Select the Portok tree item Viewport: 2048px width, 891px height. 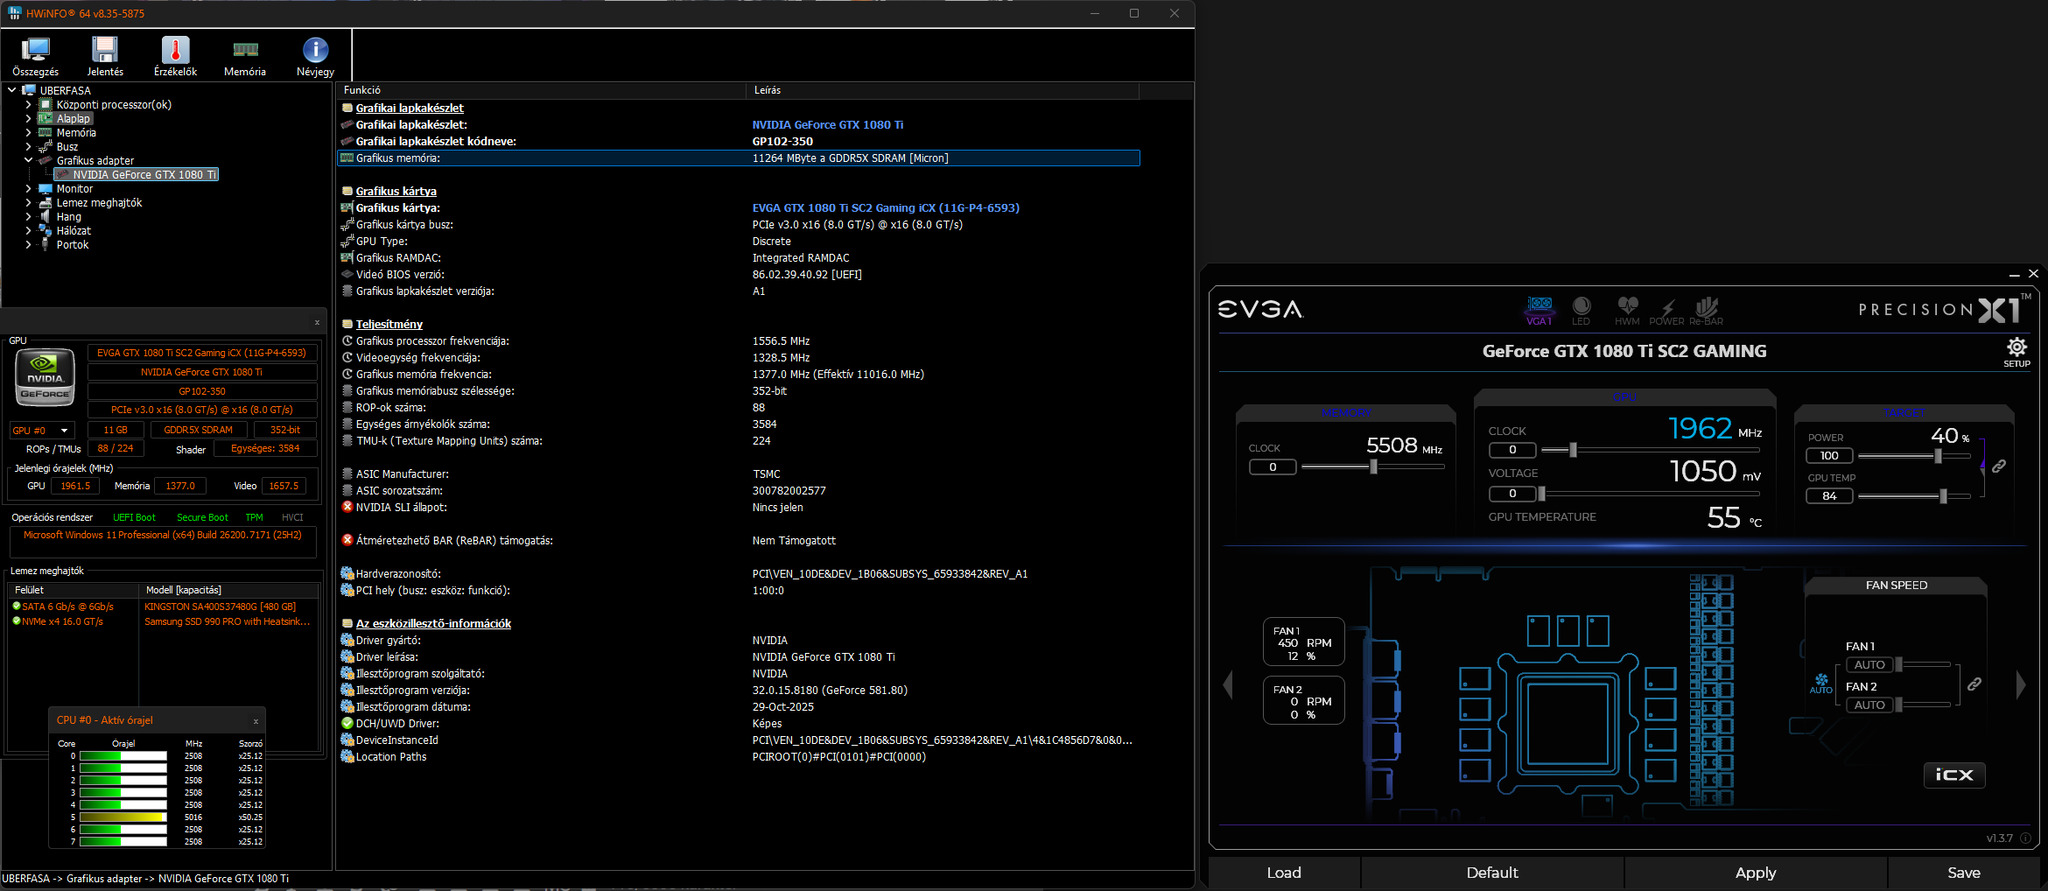tap(72, 244)
